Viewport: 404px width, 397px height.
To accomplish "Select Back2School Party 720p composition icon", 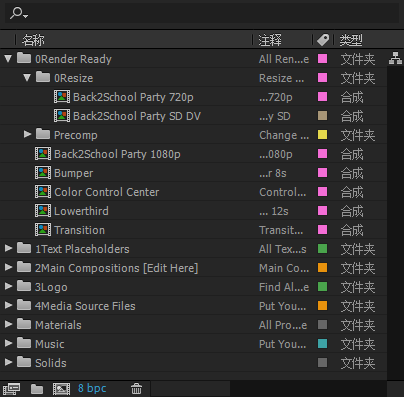I will pos(62,97).
